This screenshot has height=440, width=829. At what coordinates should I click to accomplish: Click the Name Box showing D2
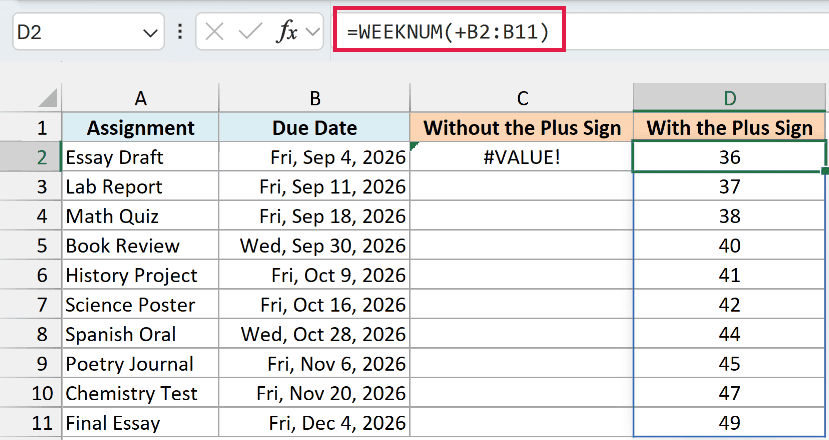point(88,32)
